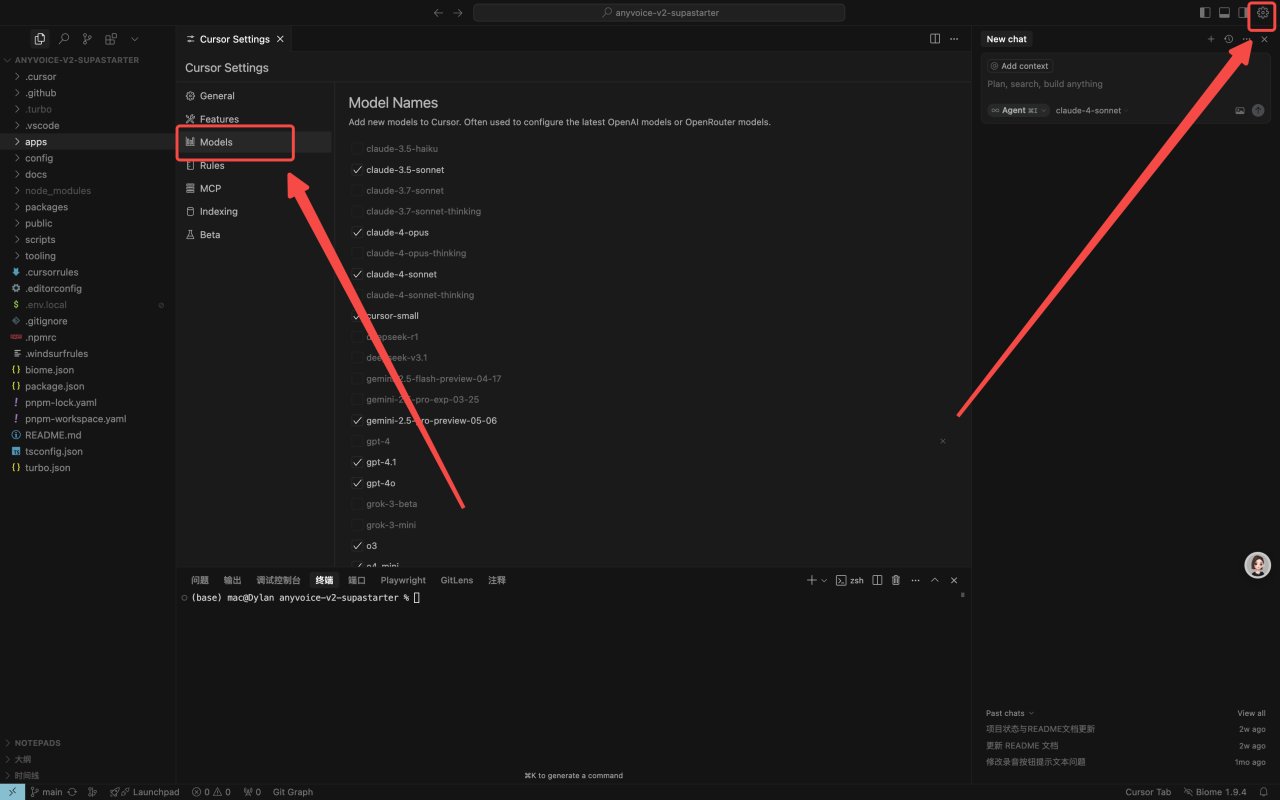Open the Source Control view icon

(x=87, y=39)
